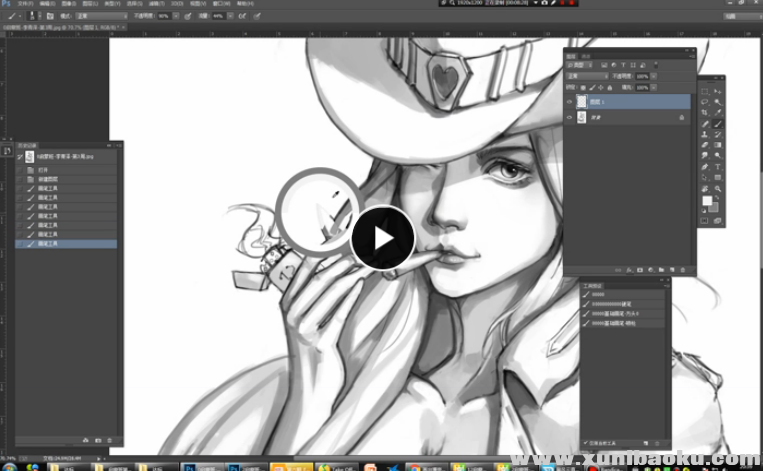The image size is (763, 471).
Task: Open the File menu in menu bar
Action: pos(23,4)
